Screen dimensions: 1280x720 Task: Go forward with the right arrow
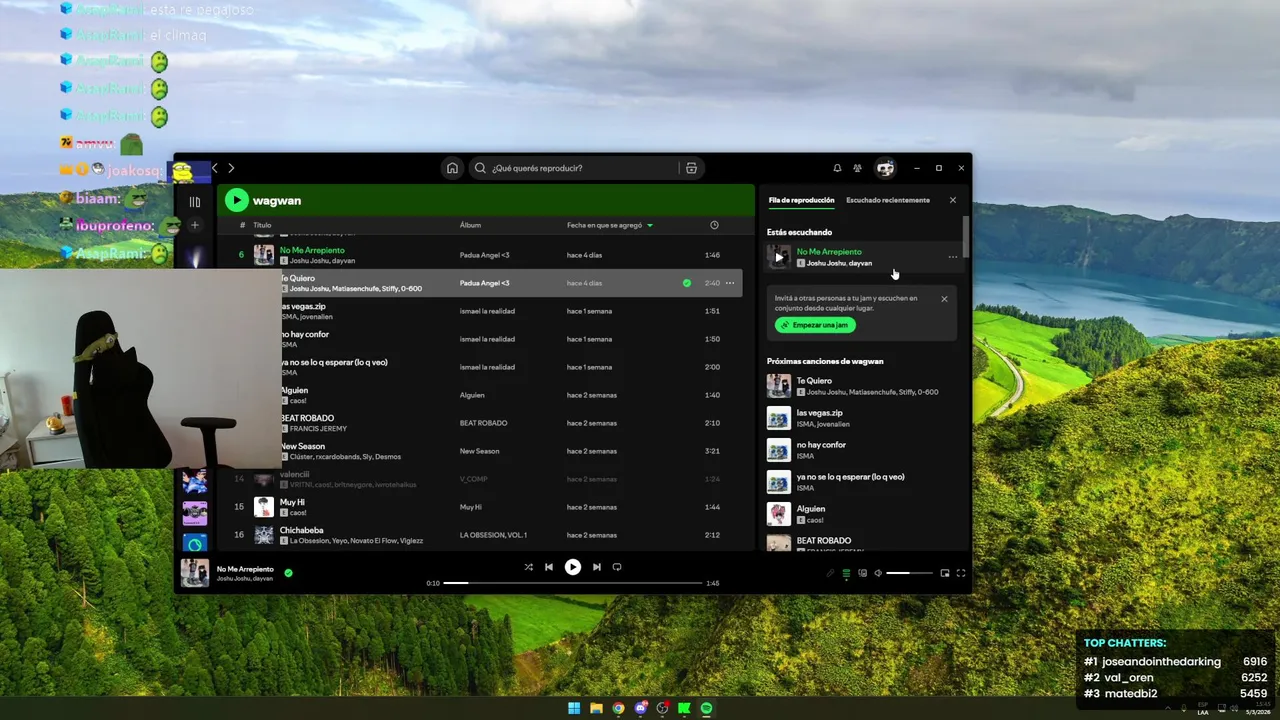[231, 168]
